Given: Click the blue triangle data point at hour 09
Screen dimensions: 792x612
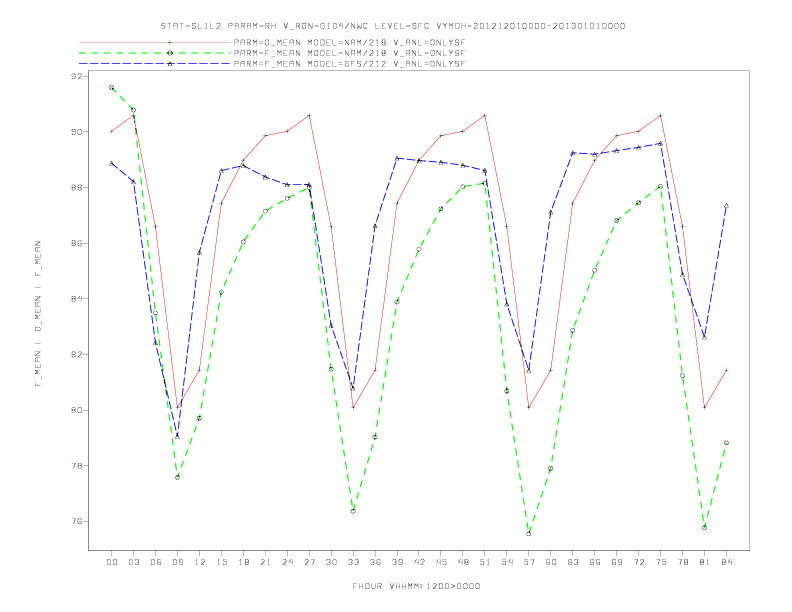Looking at the screenshot, I should (177, 436).
